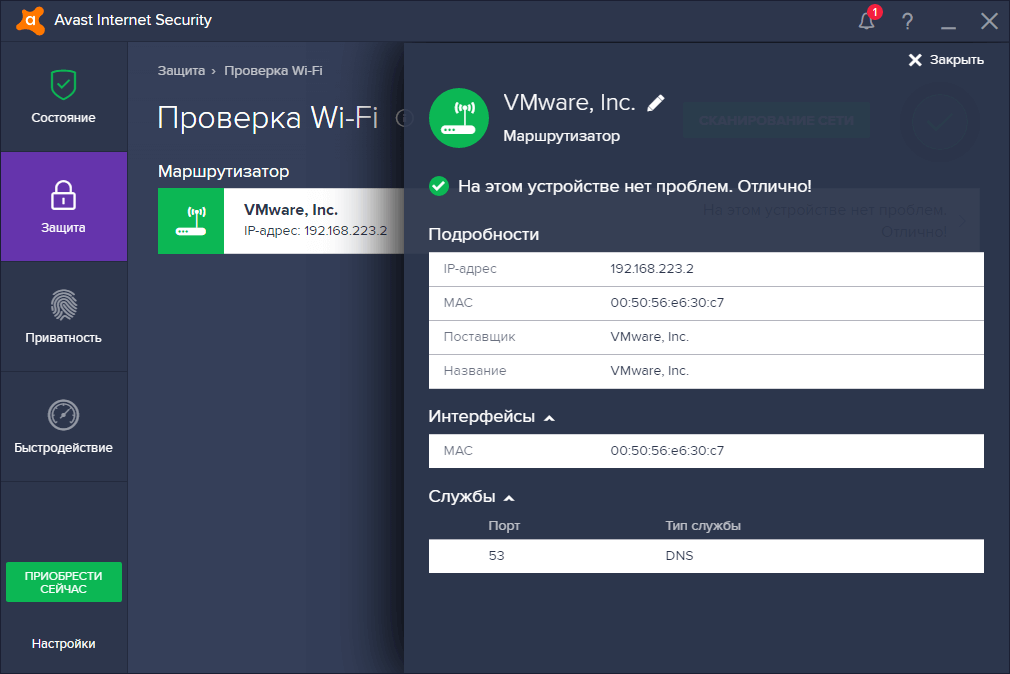The height and width of the screenshot is (674, 1010).
Task: Select the DNS service row on port 53
Action: pyautogui.click(x=705, y=556)
